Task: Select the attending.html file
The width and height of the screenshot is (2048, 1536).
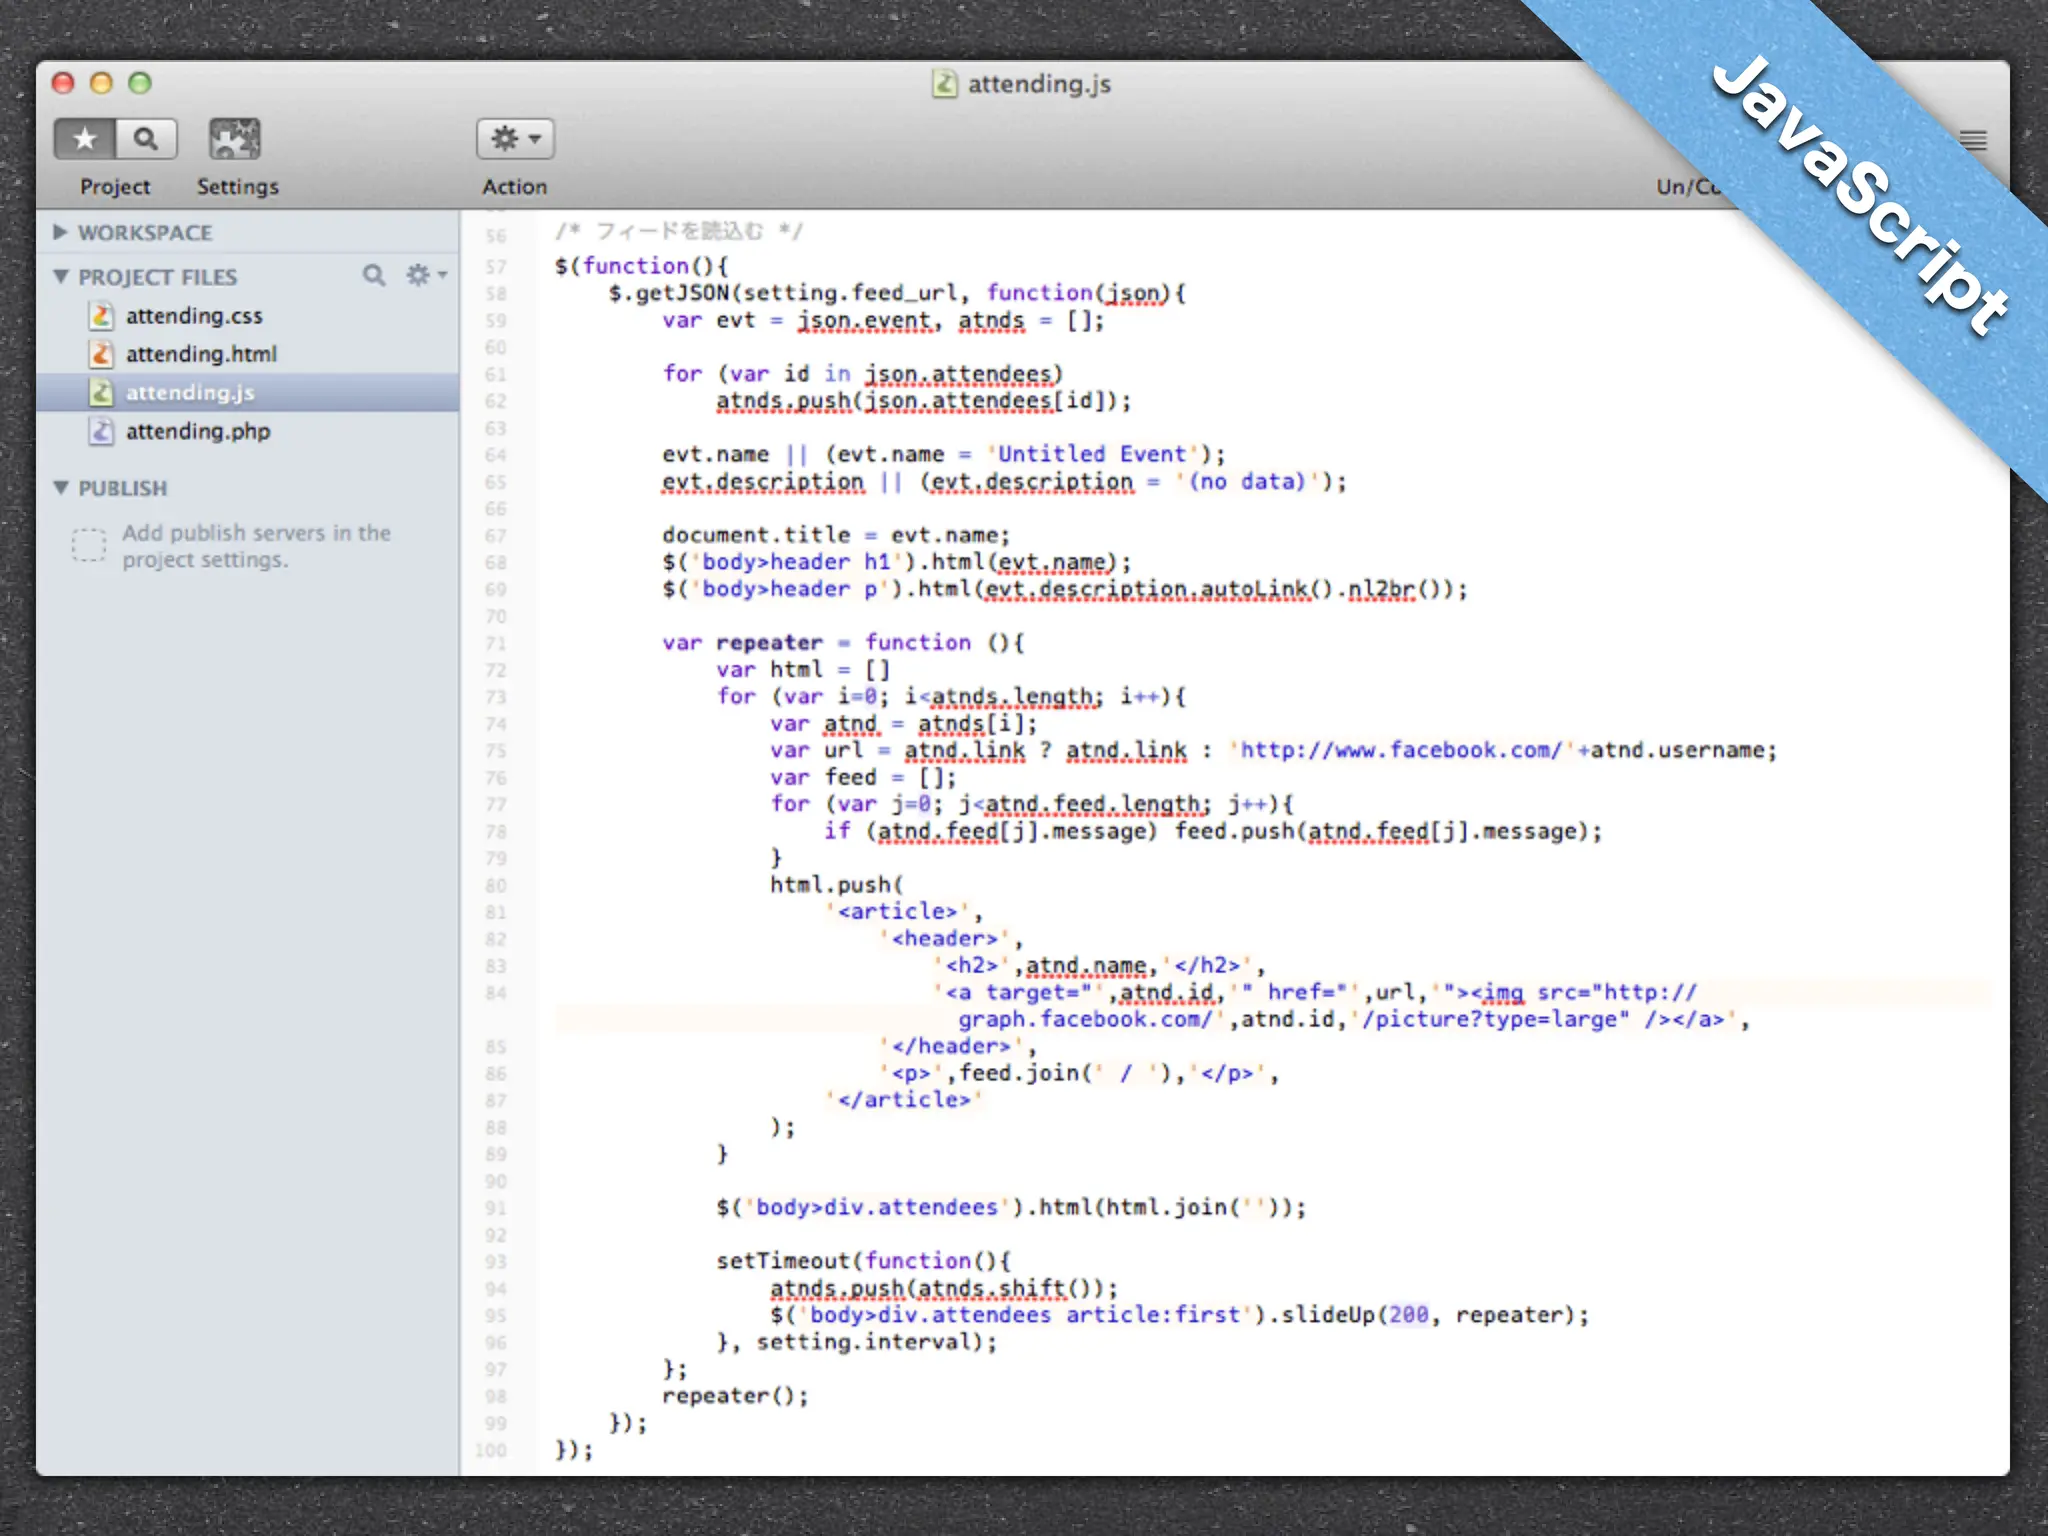Action: click(201, 354)
